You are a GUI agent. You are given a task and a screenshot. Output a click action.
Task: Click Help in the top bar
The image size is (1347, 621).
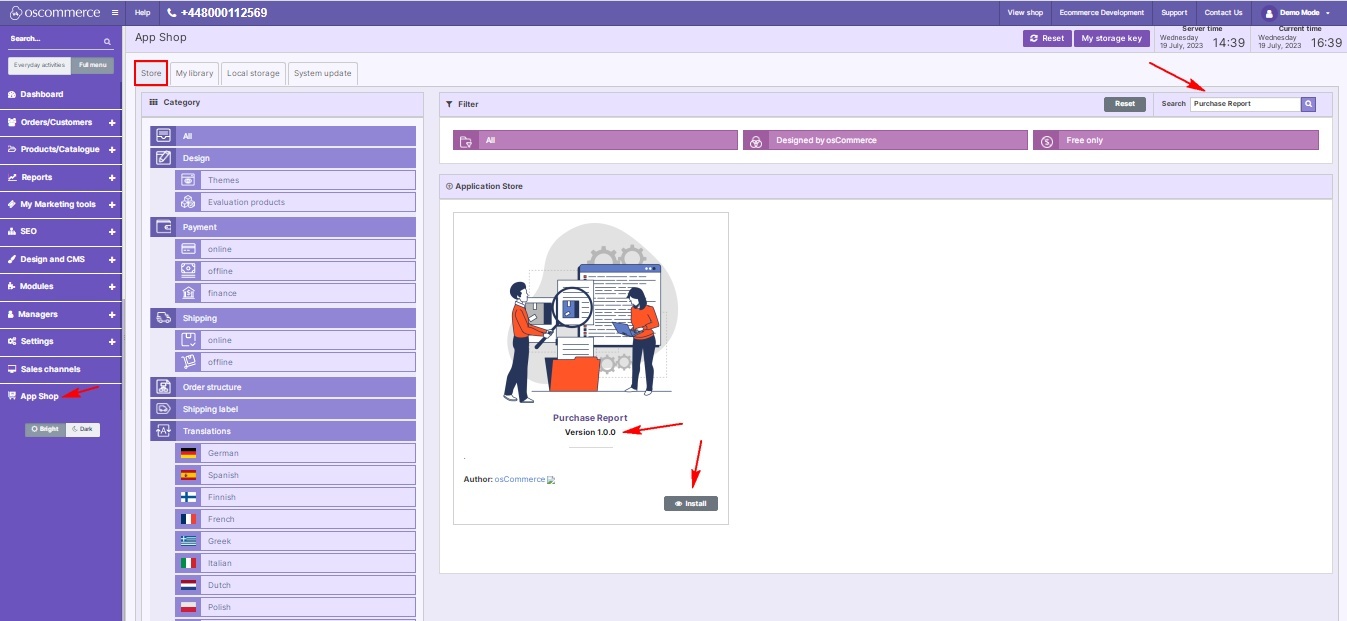click(142, 13)
